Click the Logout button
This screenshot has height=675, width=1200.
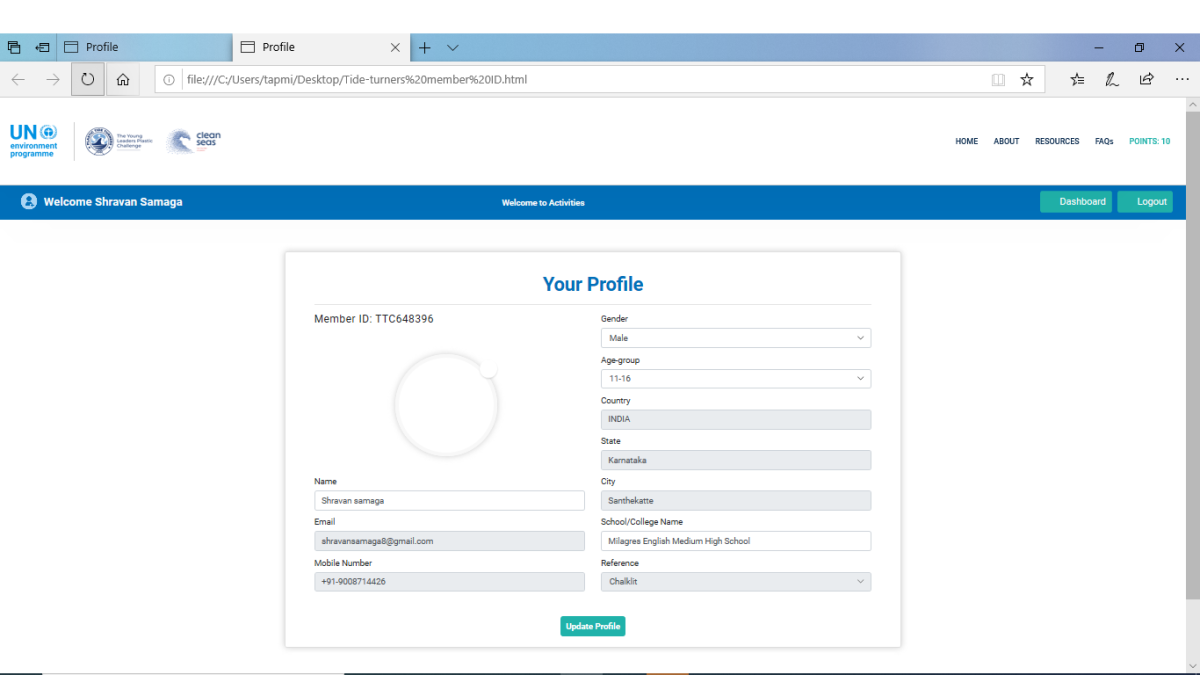click(x=1145, y=202)
